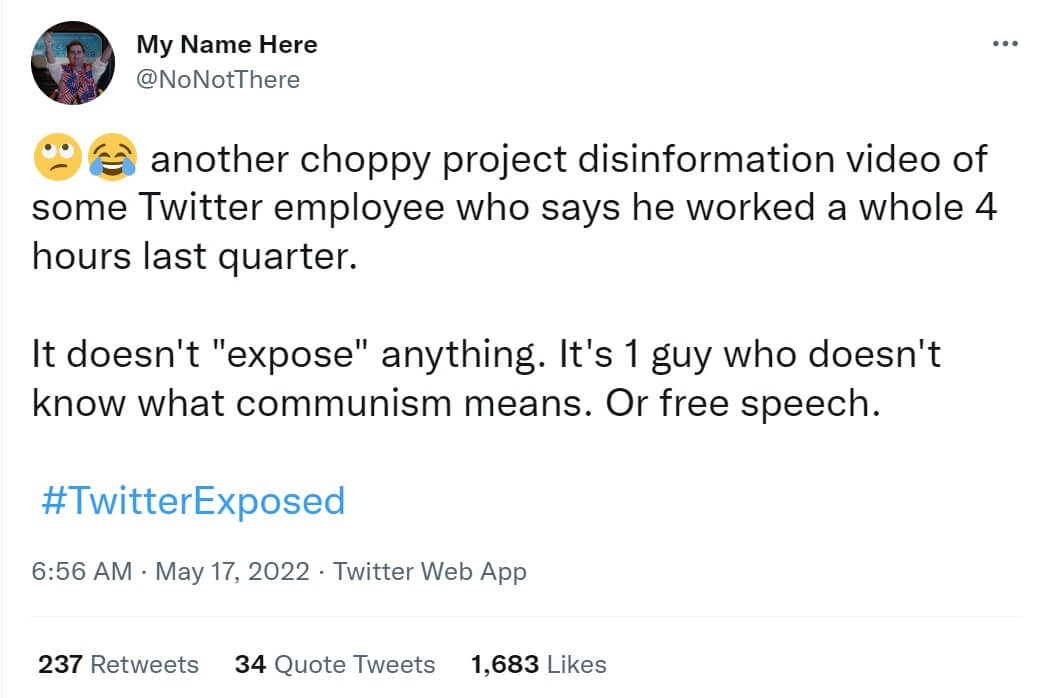Show the 1,683 Likes list
The width and height of the screenshot is (1040, 698).
538,664
